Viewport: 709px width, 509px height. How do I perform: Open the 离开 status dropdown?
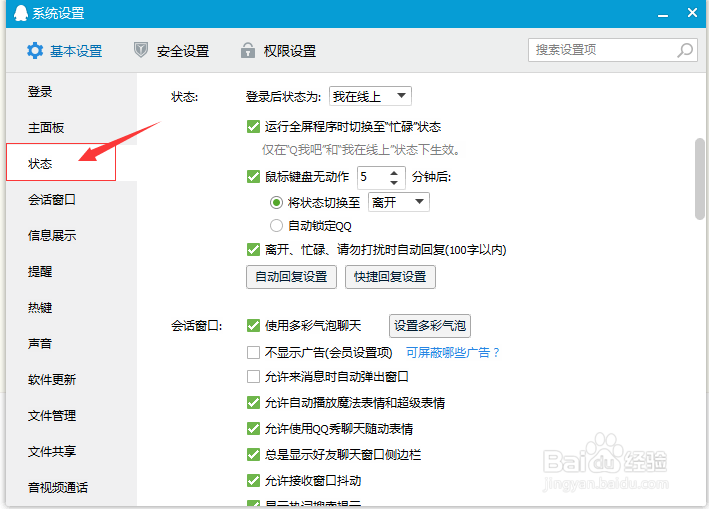pyautogui.click(x=399, y=202)
